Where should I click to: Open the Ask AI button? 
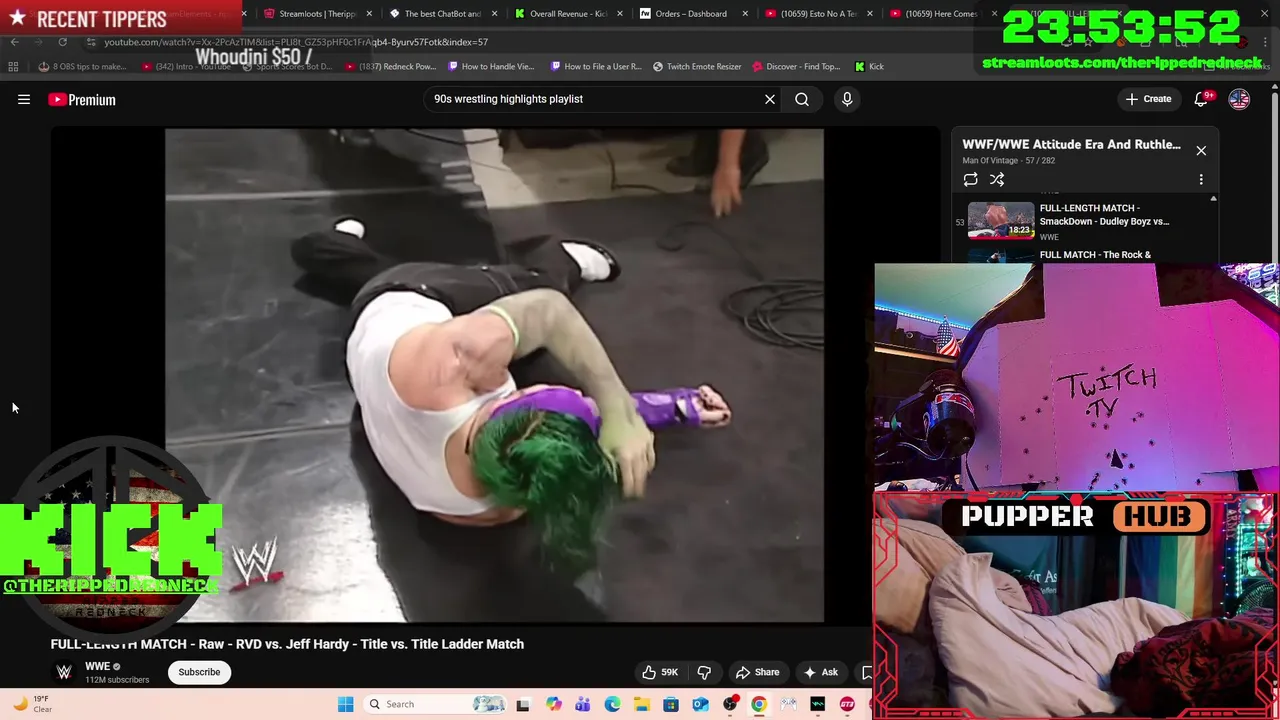click(821, 672)
